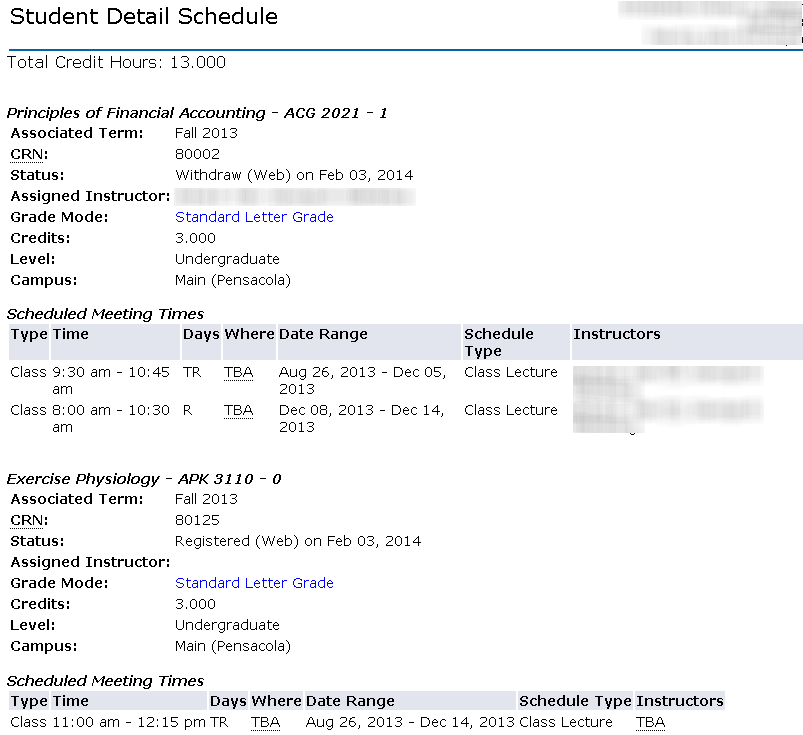Image resolution: width=803 pixels, height=735 pixels.
Task: Click TBA location for 9:30 am class
Action: [238, 372]
